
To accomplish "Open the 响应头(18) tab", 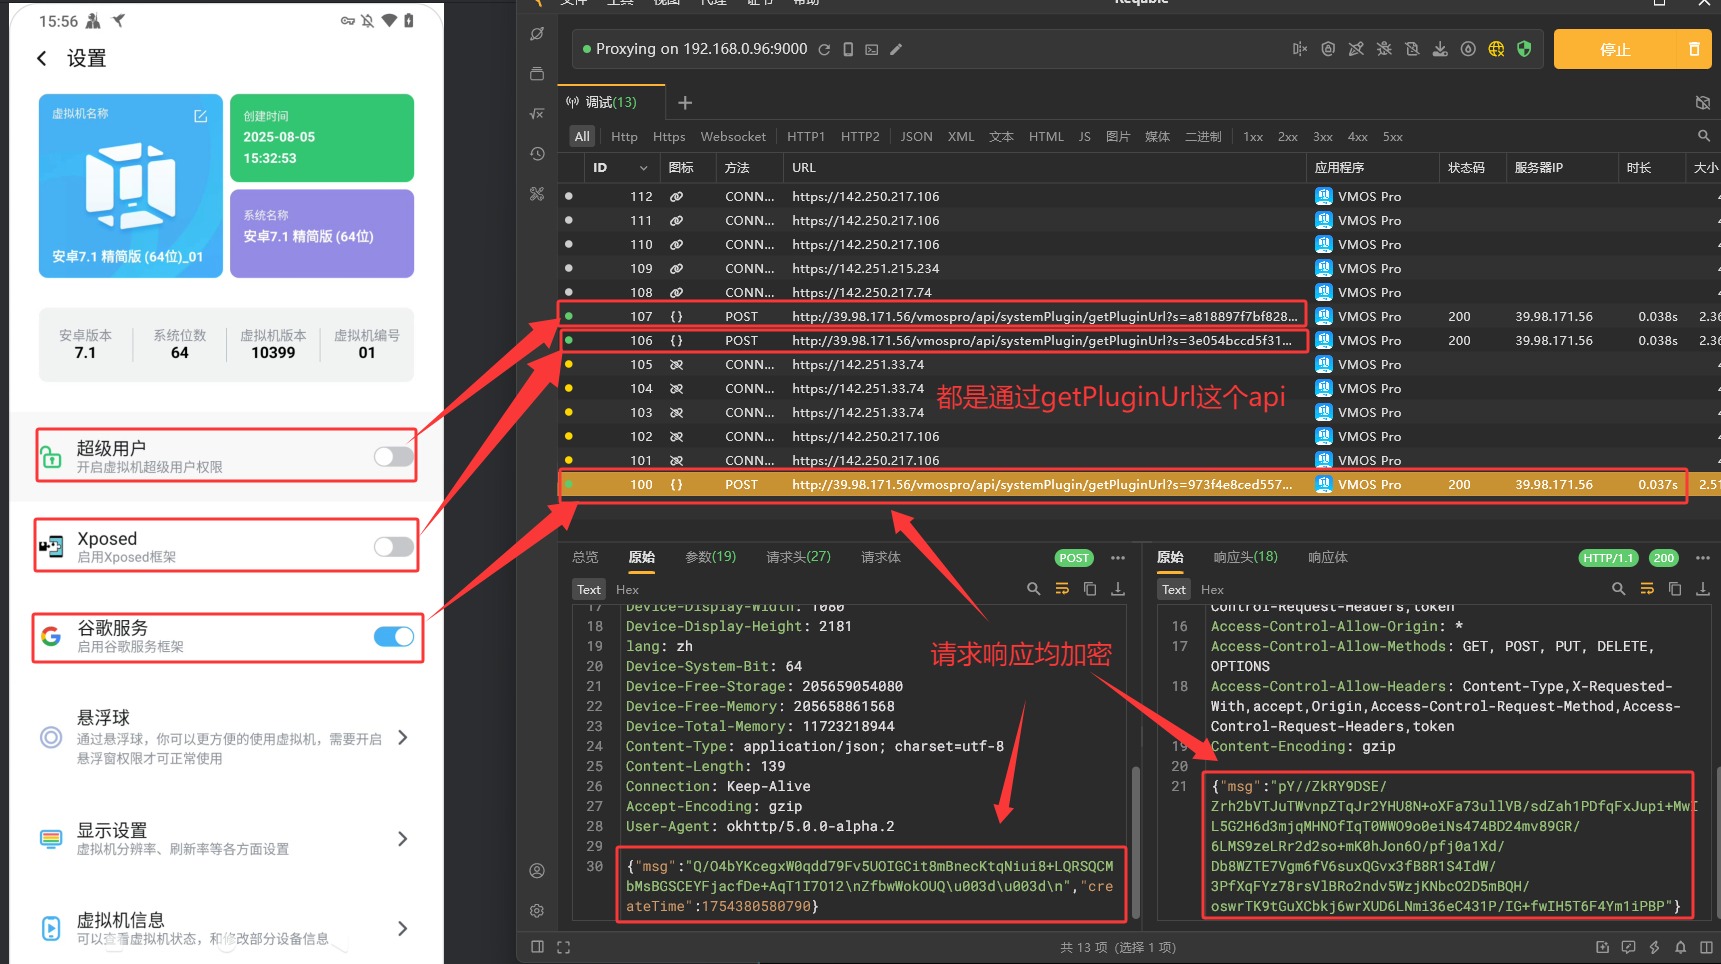I will [1245, 557].
